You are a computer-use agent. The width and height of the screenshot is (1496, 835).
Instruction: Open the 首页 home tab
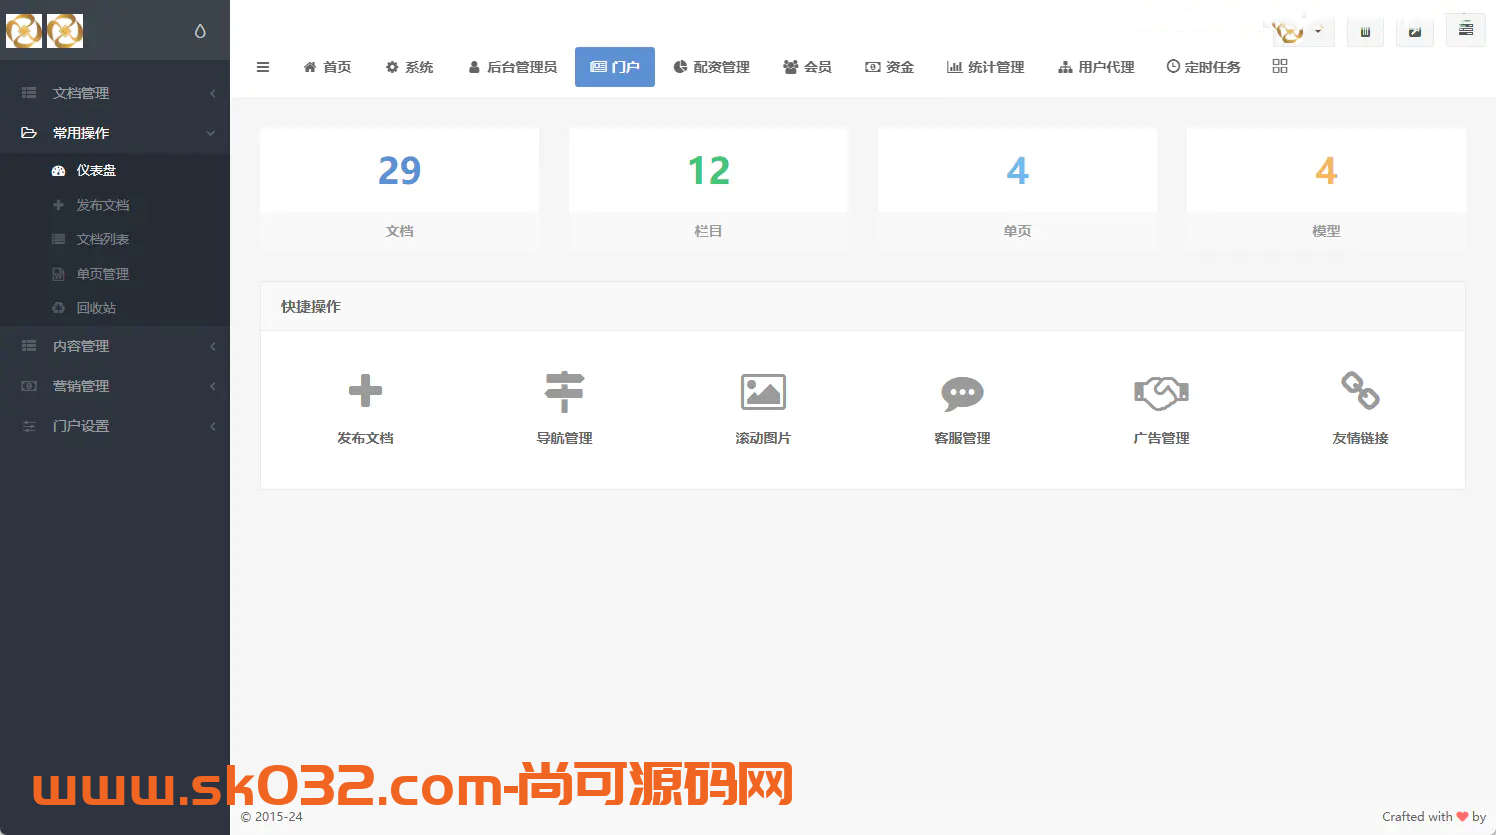click(327, 67)
